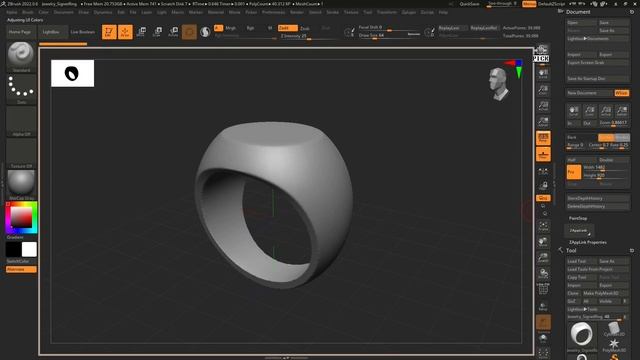The width and height of the screenshot is (640, 360).
Task: Click the Zoom3D icon
Action: click(543, 258)
